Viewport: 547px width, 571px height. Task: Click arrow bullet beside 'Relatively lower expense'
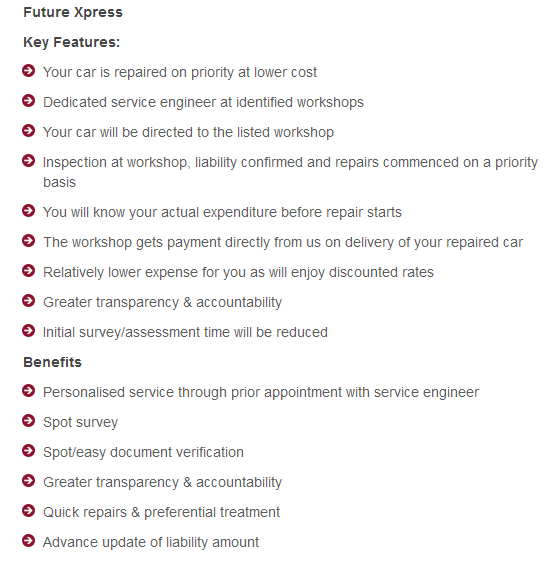(28, 271)
